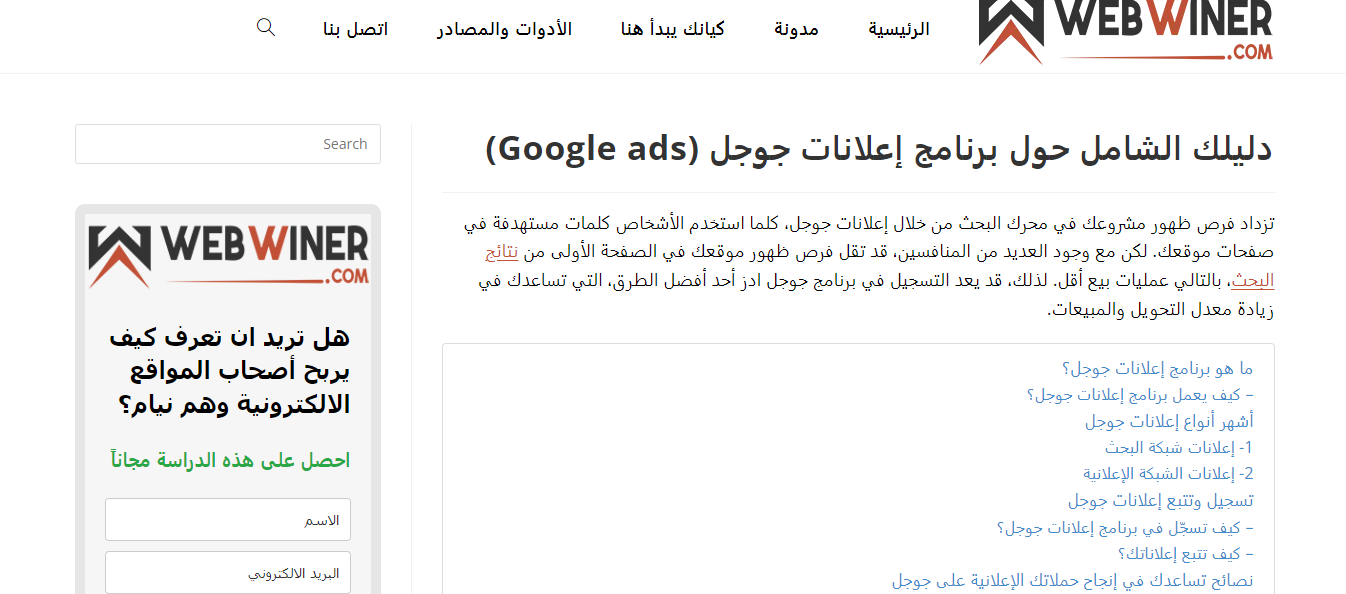Screen dimensions: 1346x594
Task: Click the WebWiner logo in sidebar widget
Action: point(228,256)
